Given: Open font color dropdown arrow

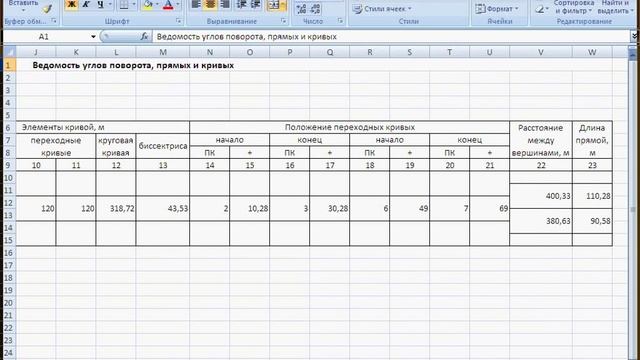Looking at the screenshot, I should coord(178,4).
